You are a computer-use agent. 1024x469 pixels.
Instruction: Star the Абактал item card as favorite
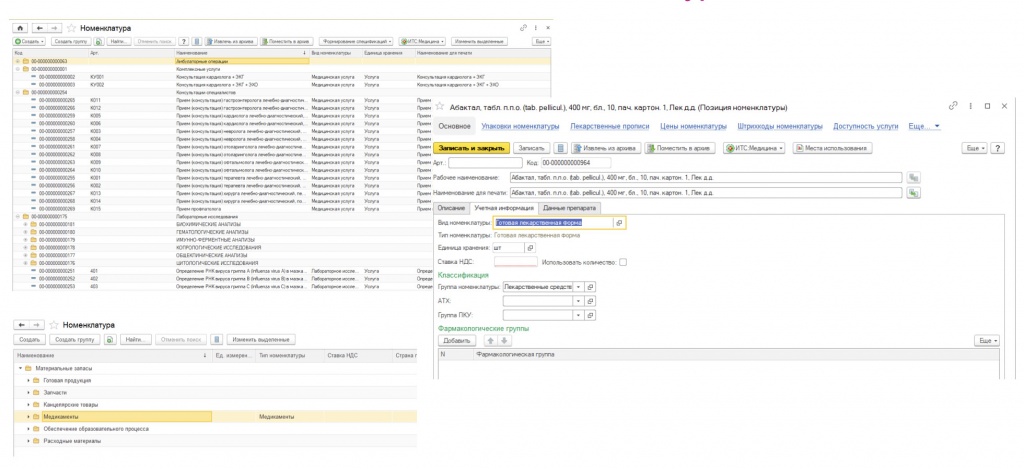[x=440, y=106]
